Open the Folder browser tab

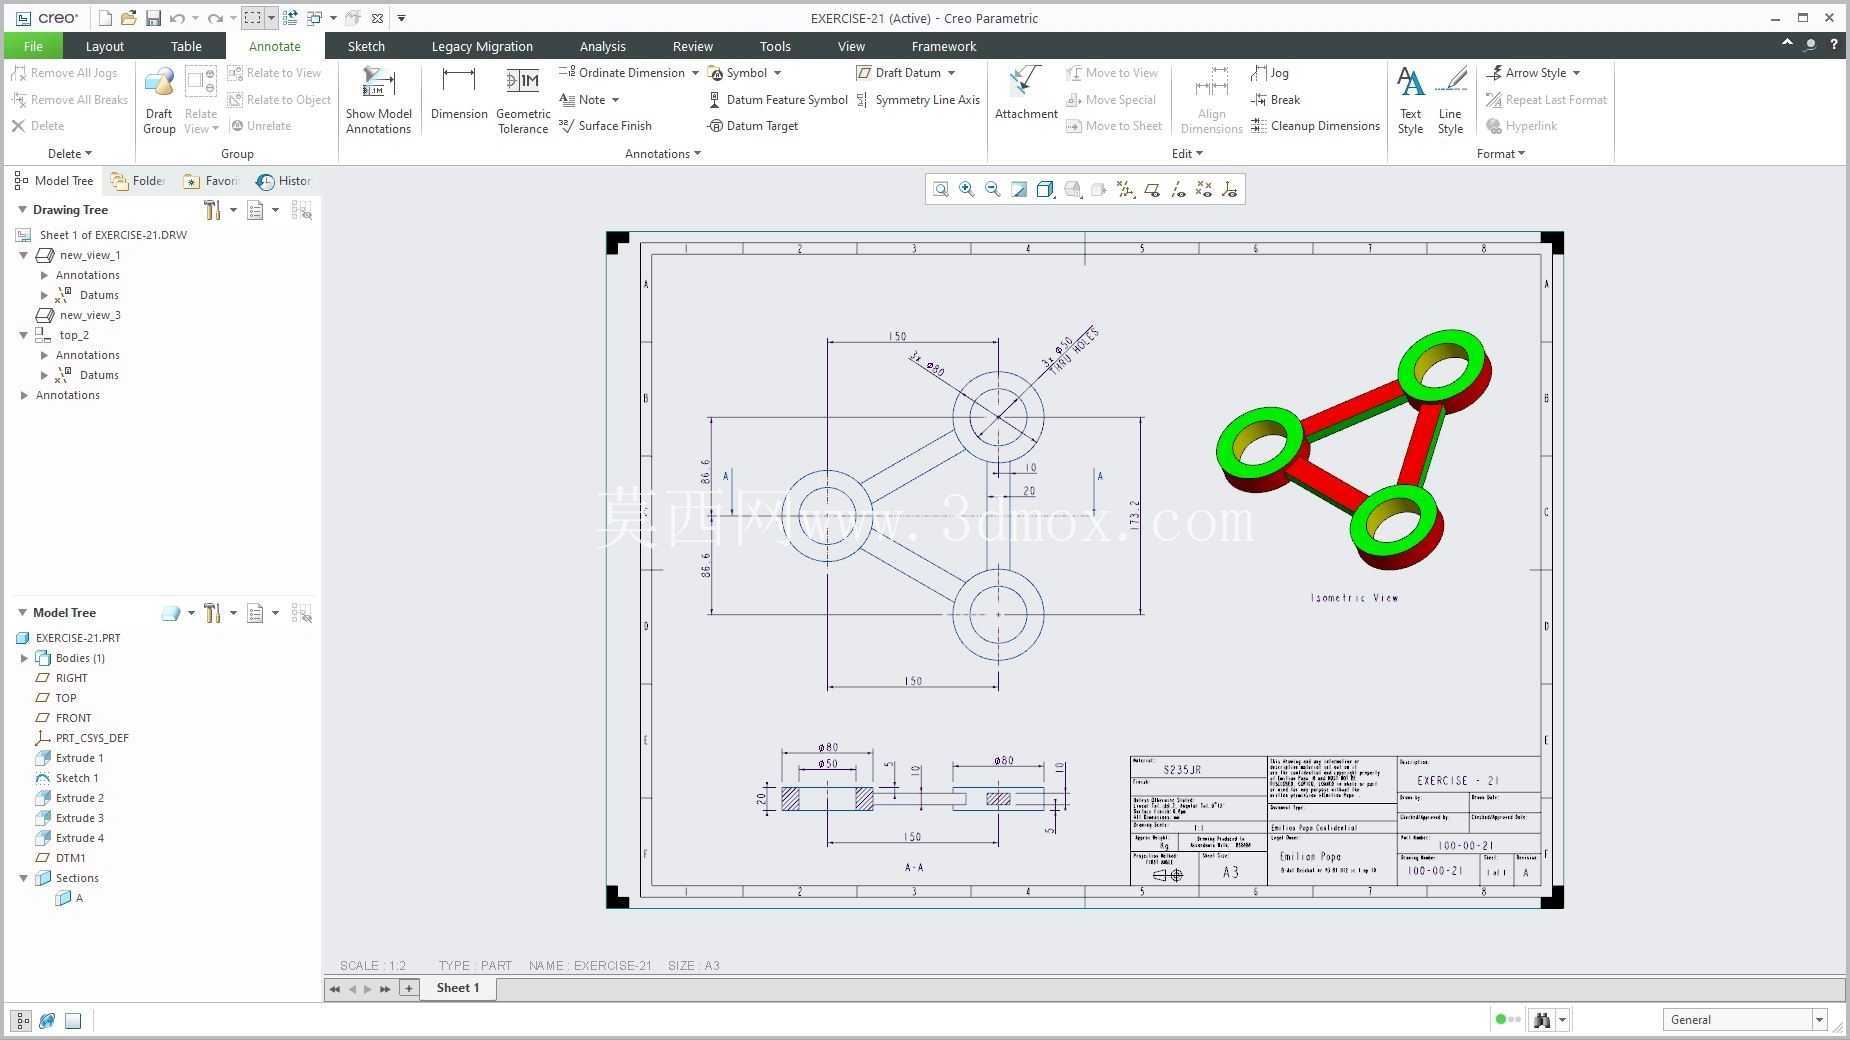[x=138, y=181]
